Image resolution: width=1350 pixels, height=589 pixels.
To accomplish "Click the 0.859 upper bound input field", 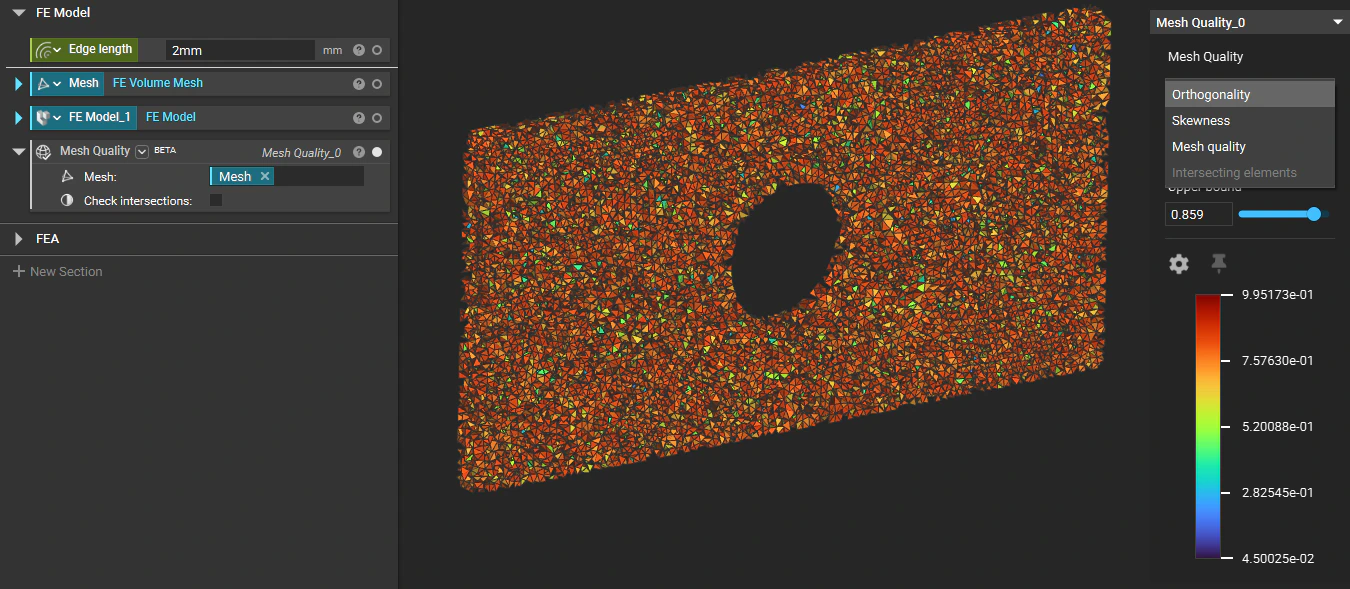I will point(1197,214).
